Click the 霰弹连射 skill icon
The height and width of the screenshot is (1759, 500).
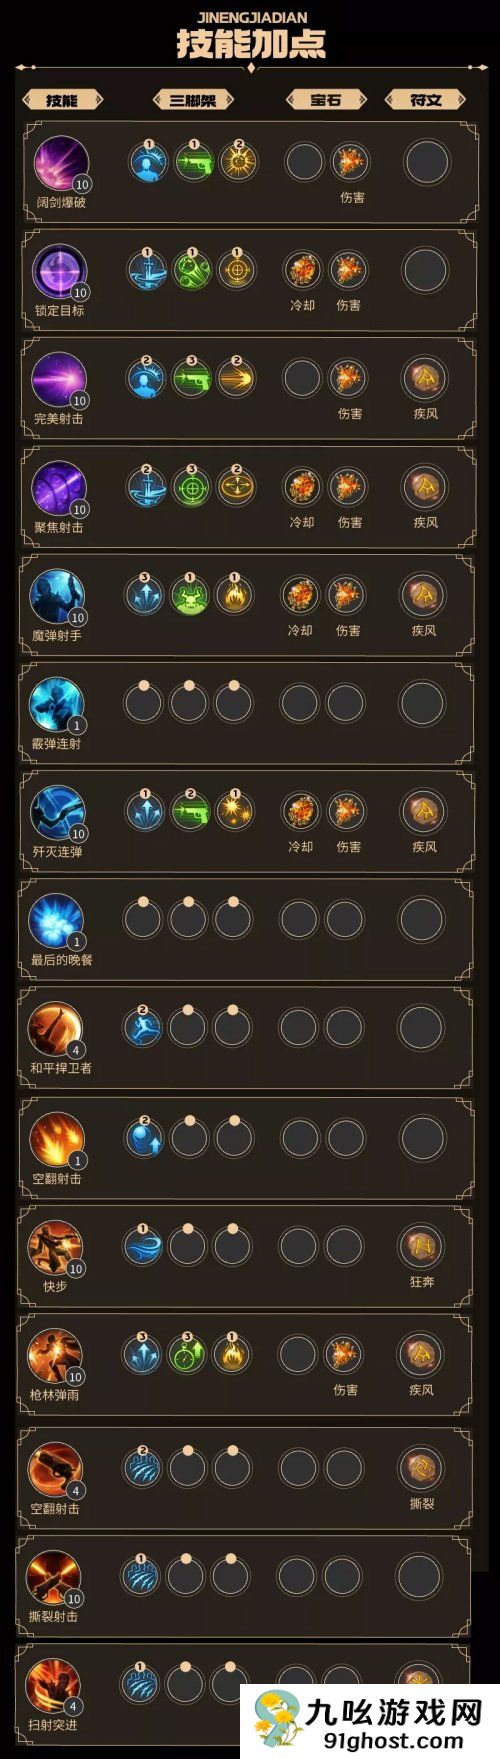(57, 705)
